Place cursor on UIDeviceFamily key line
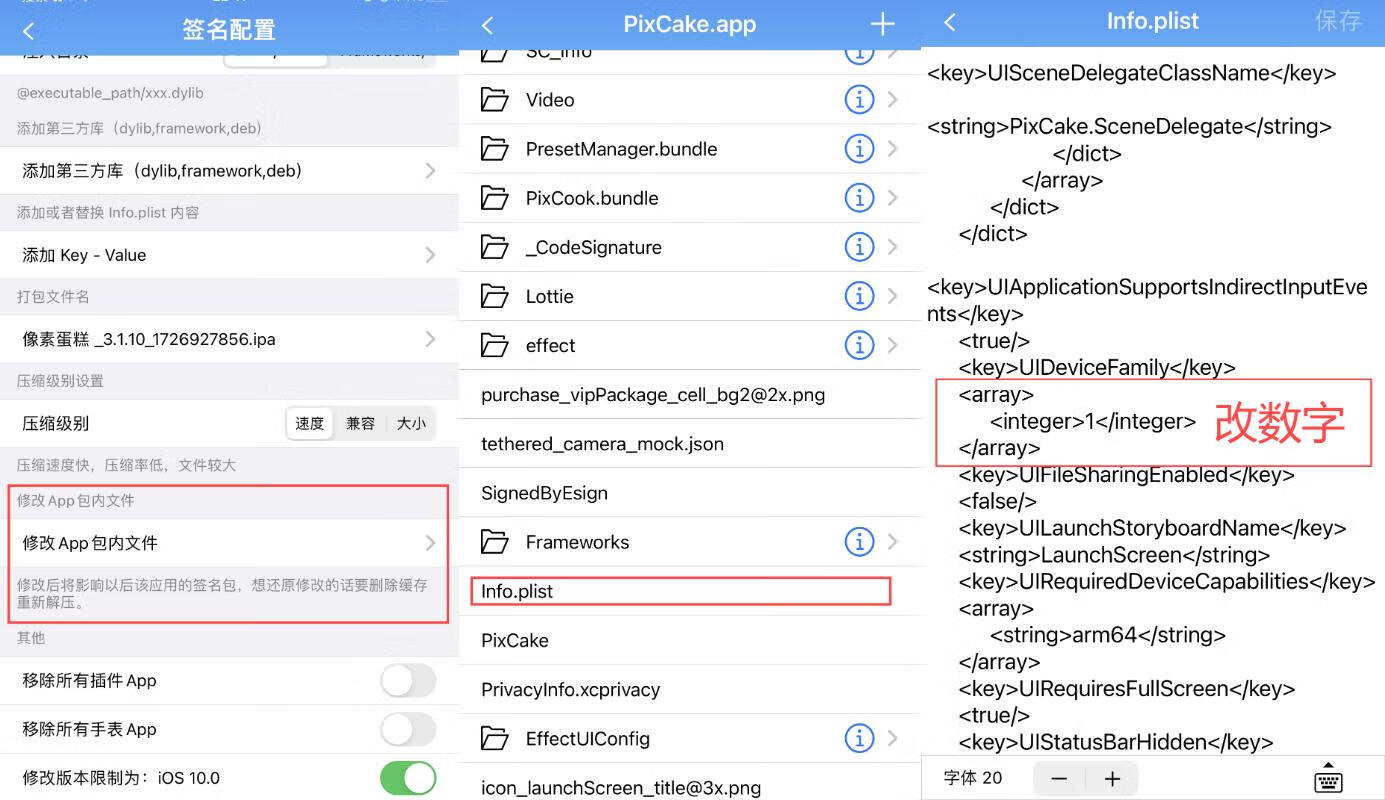Image resolution: width=1385 pixels, height=800 pixels. pos(1097,368)
